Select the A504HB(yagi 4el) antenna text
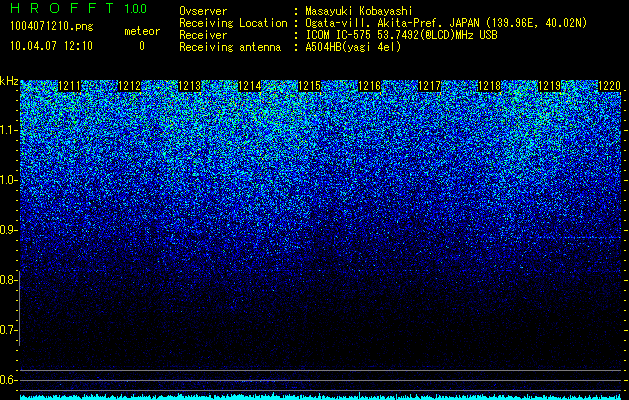This screenshot has width=629, height=400. 353,47
